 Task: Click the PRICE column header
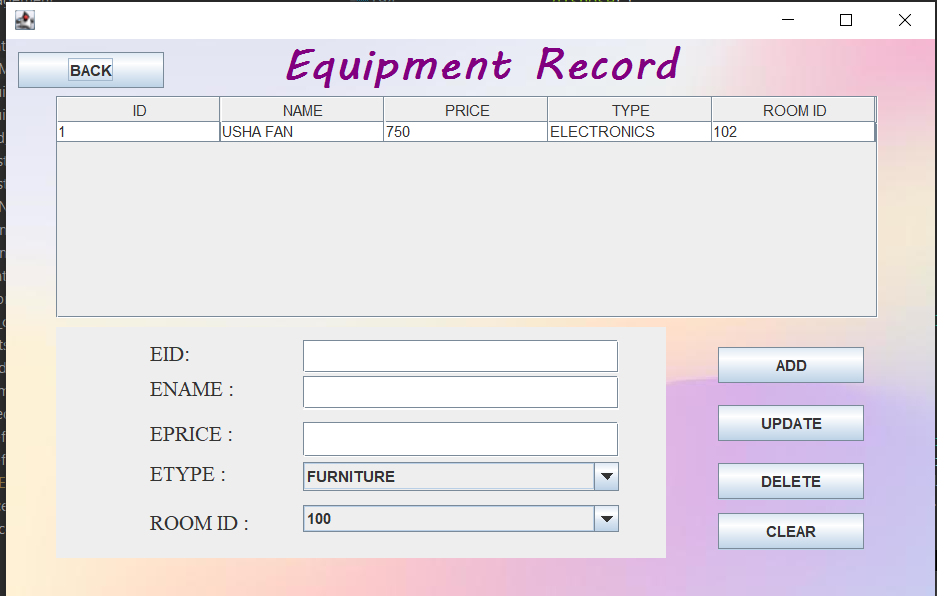click(466, 110)
